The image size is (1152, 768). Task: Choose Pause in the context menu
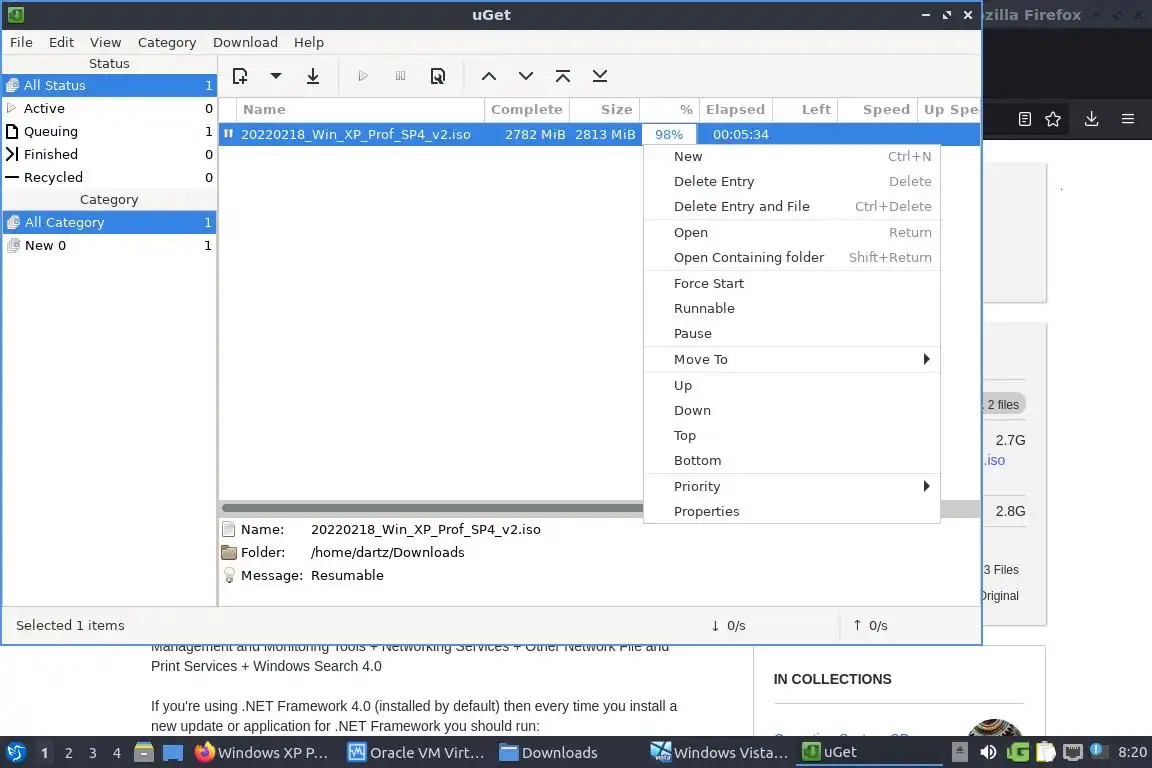tap(792, 333)
